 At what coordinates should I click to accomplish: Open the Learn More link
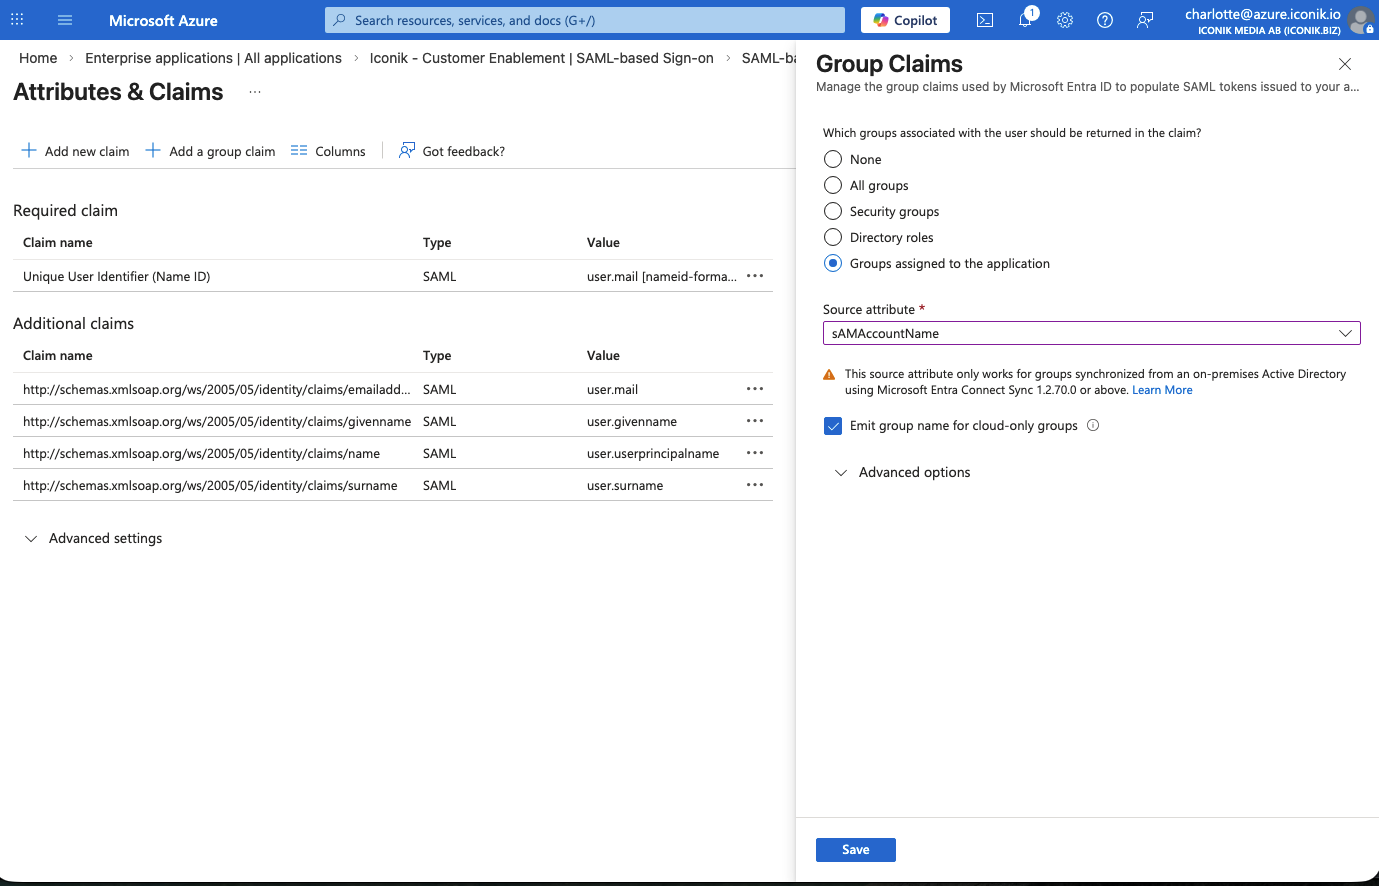point(1162,390)
